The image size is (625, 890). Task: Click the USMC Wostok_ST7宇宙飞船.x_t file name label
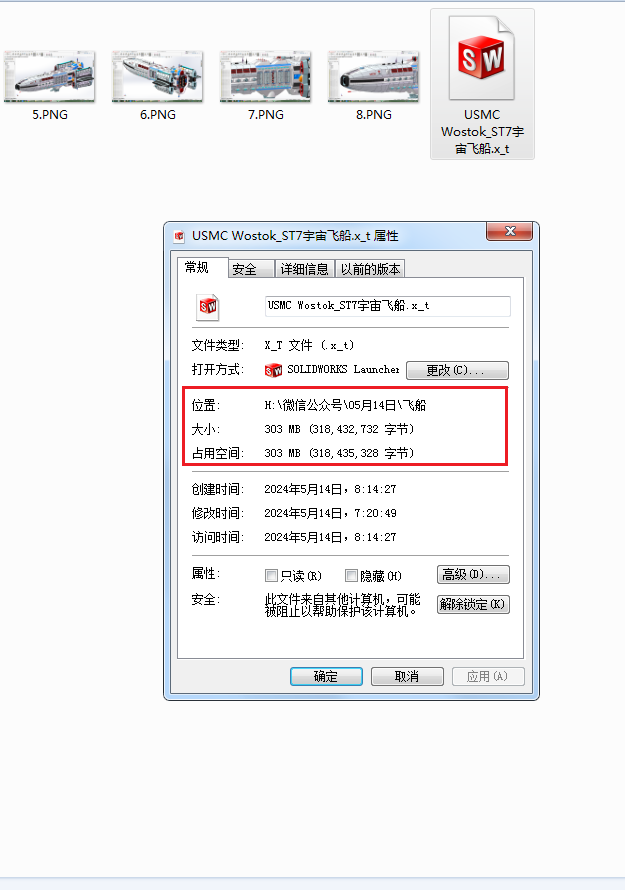482,132
